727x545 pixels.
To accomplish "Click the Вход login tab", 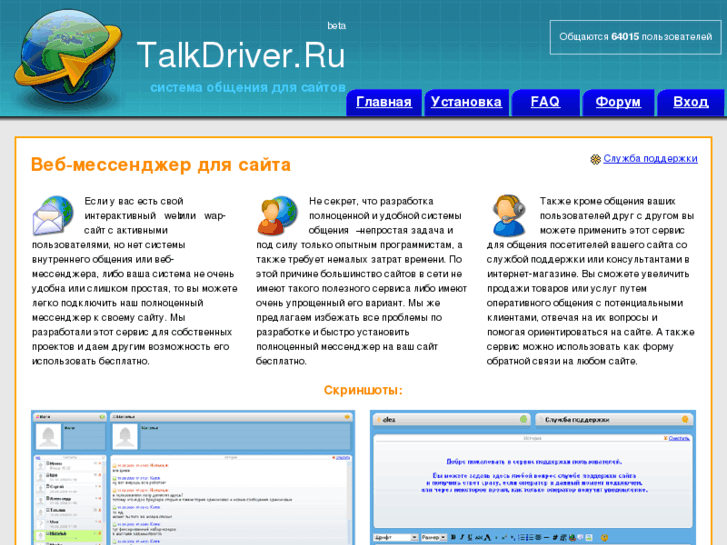I will 690,102.
